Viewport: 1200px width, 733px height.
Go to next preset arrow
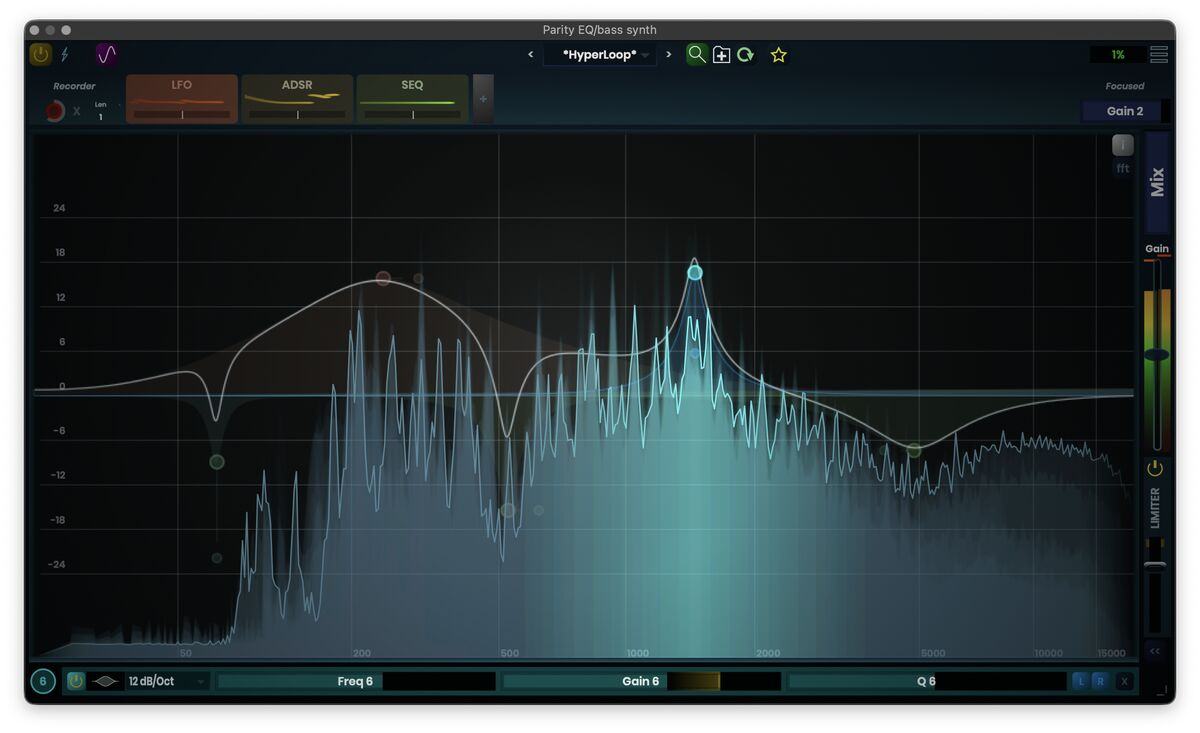[669, 55]
